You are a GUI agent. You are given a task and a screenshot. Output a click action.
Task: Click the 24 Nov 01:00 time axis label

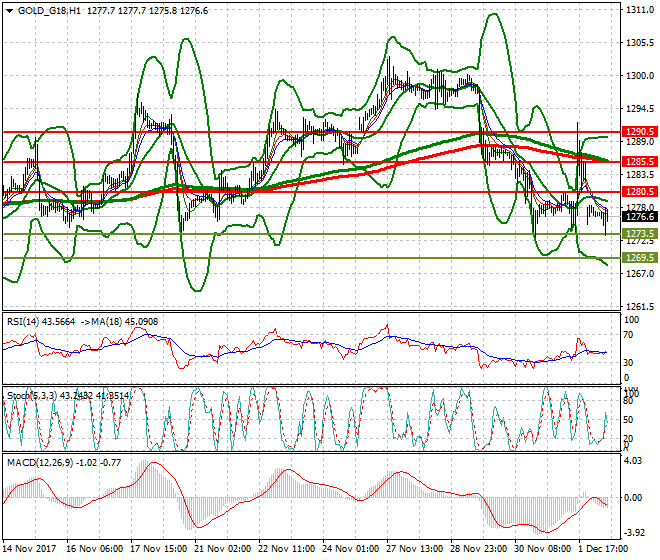351,549
